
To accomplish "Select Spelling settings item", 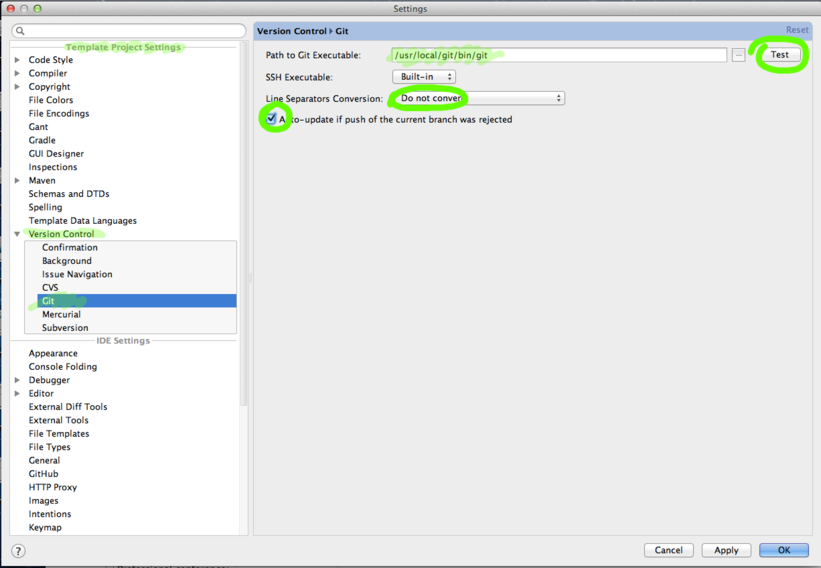I will coord(45,207).
